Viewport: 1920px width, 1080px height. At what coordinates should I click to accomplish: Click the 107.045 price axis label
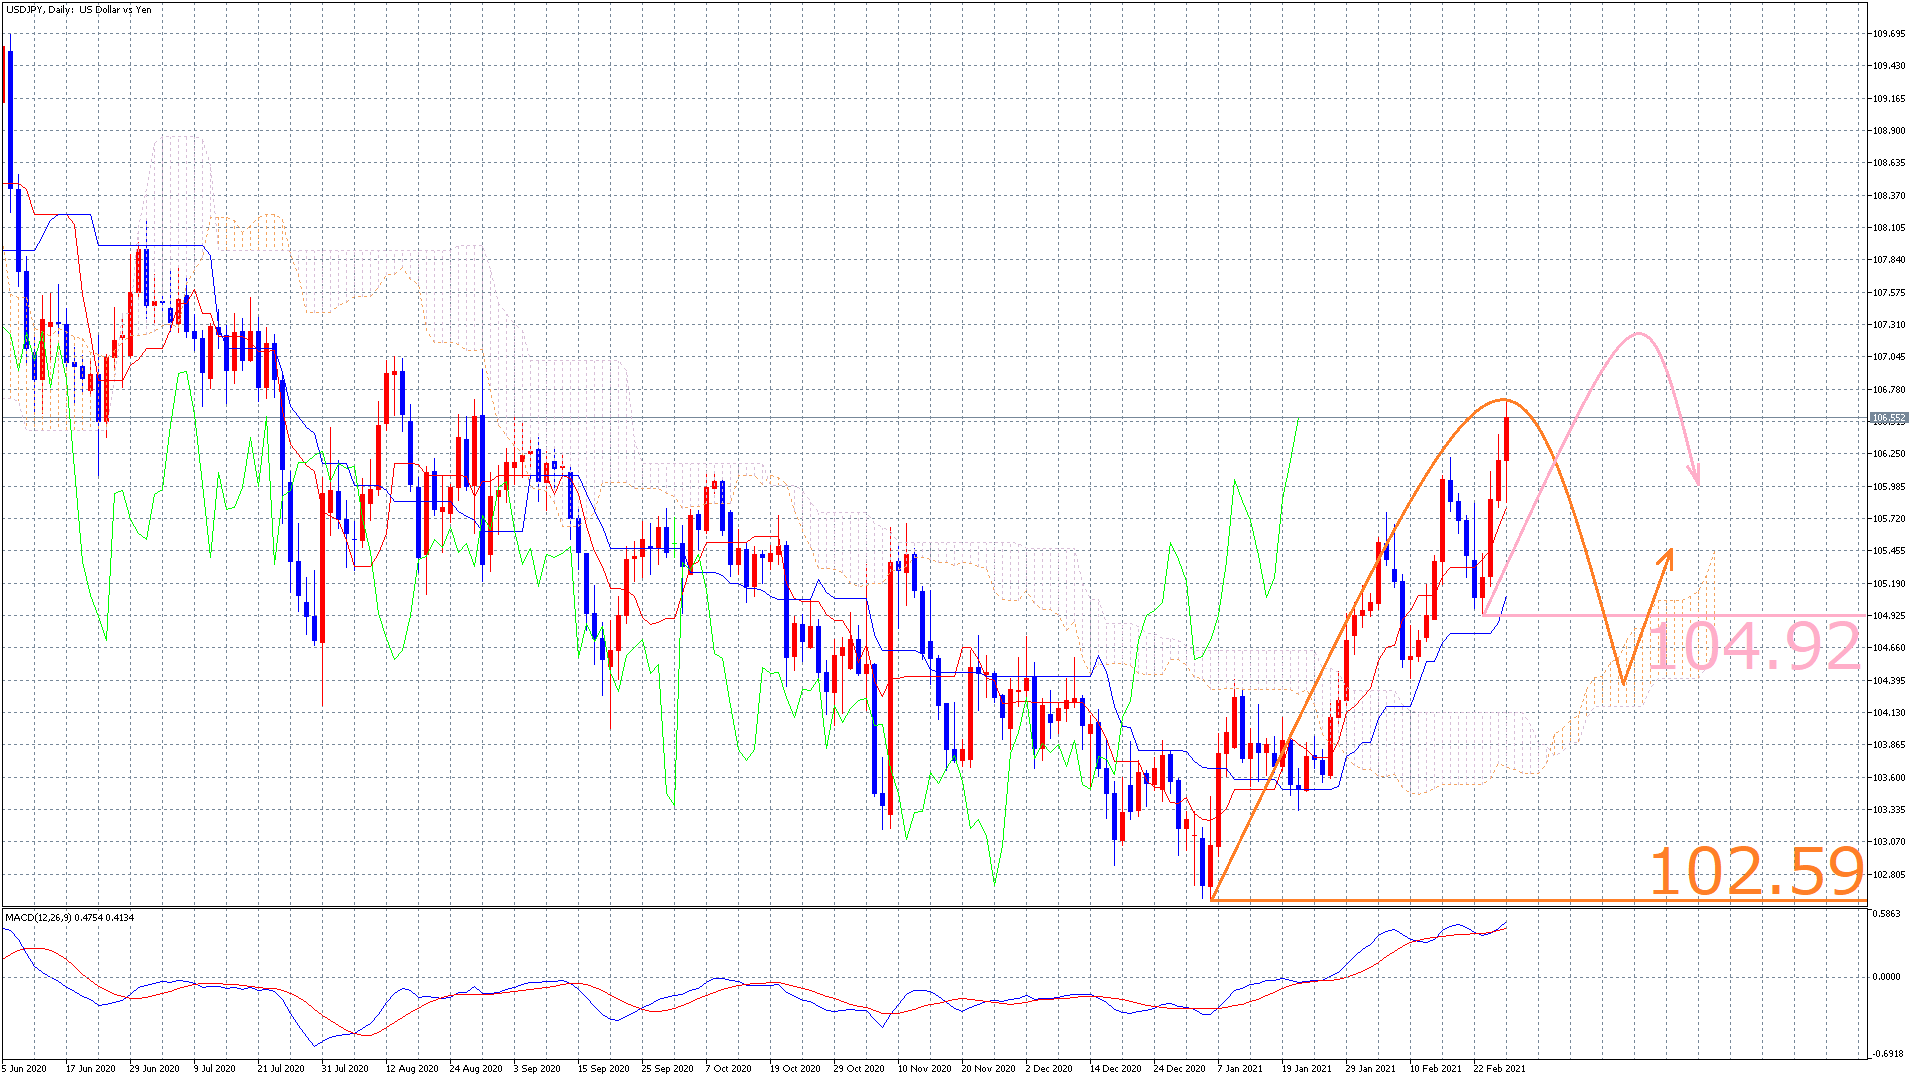point(1888,357)
